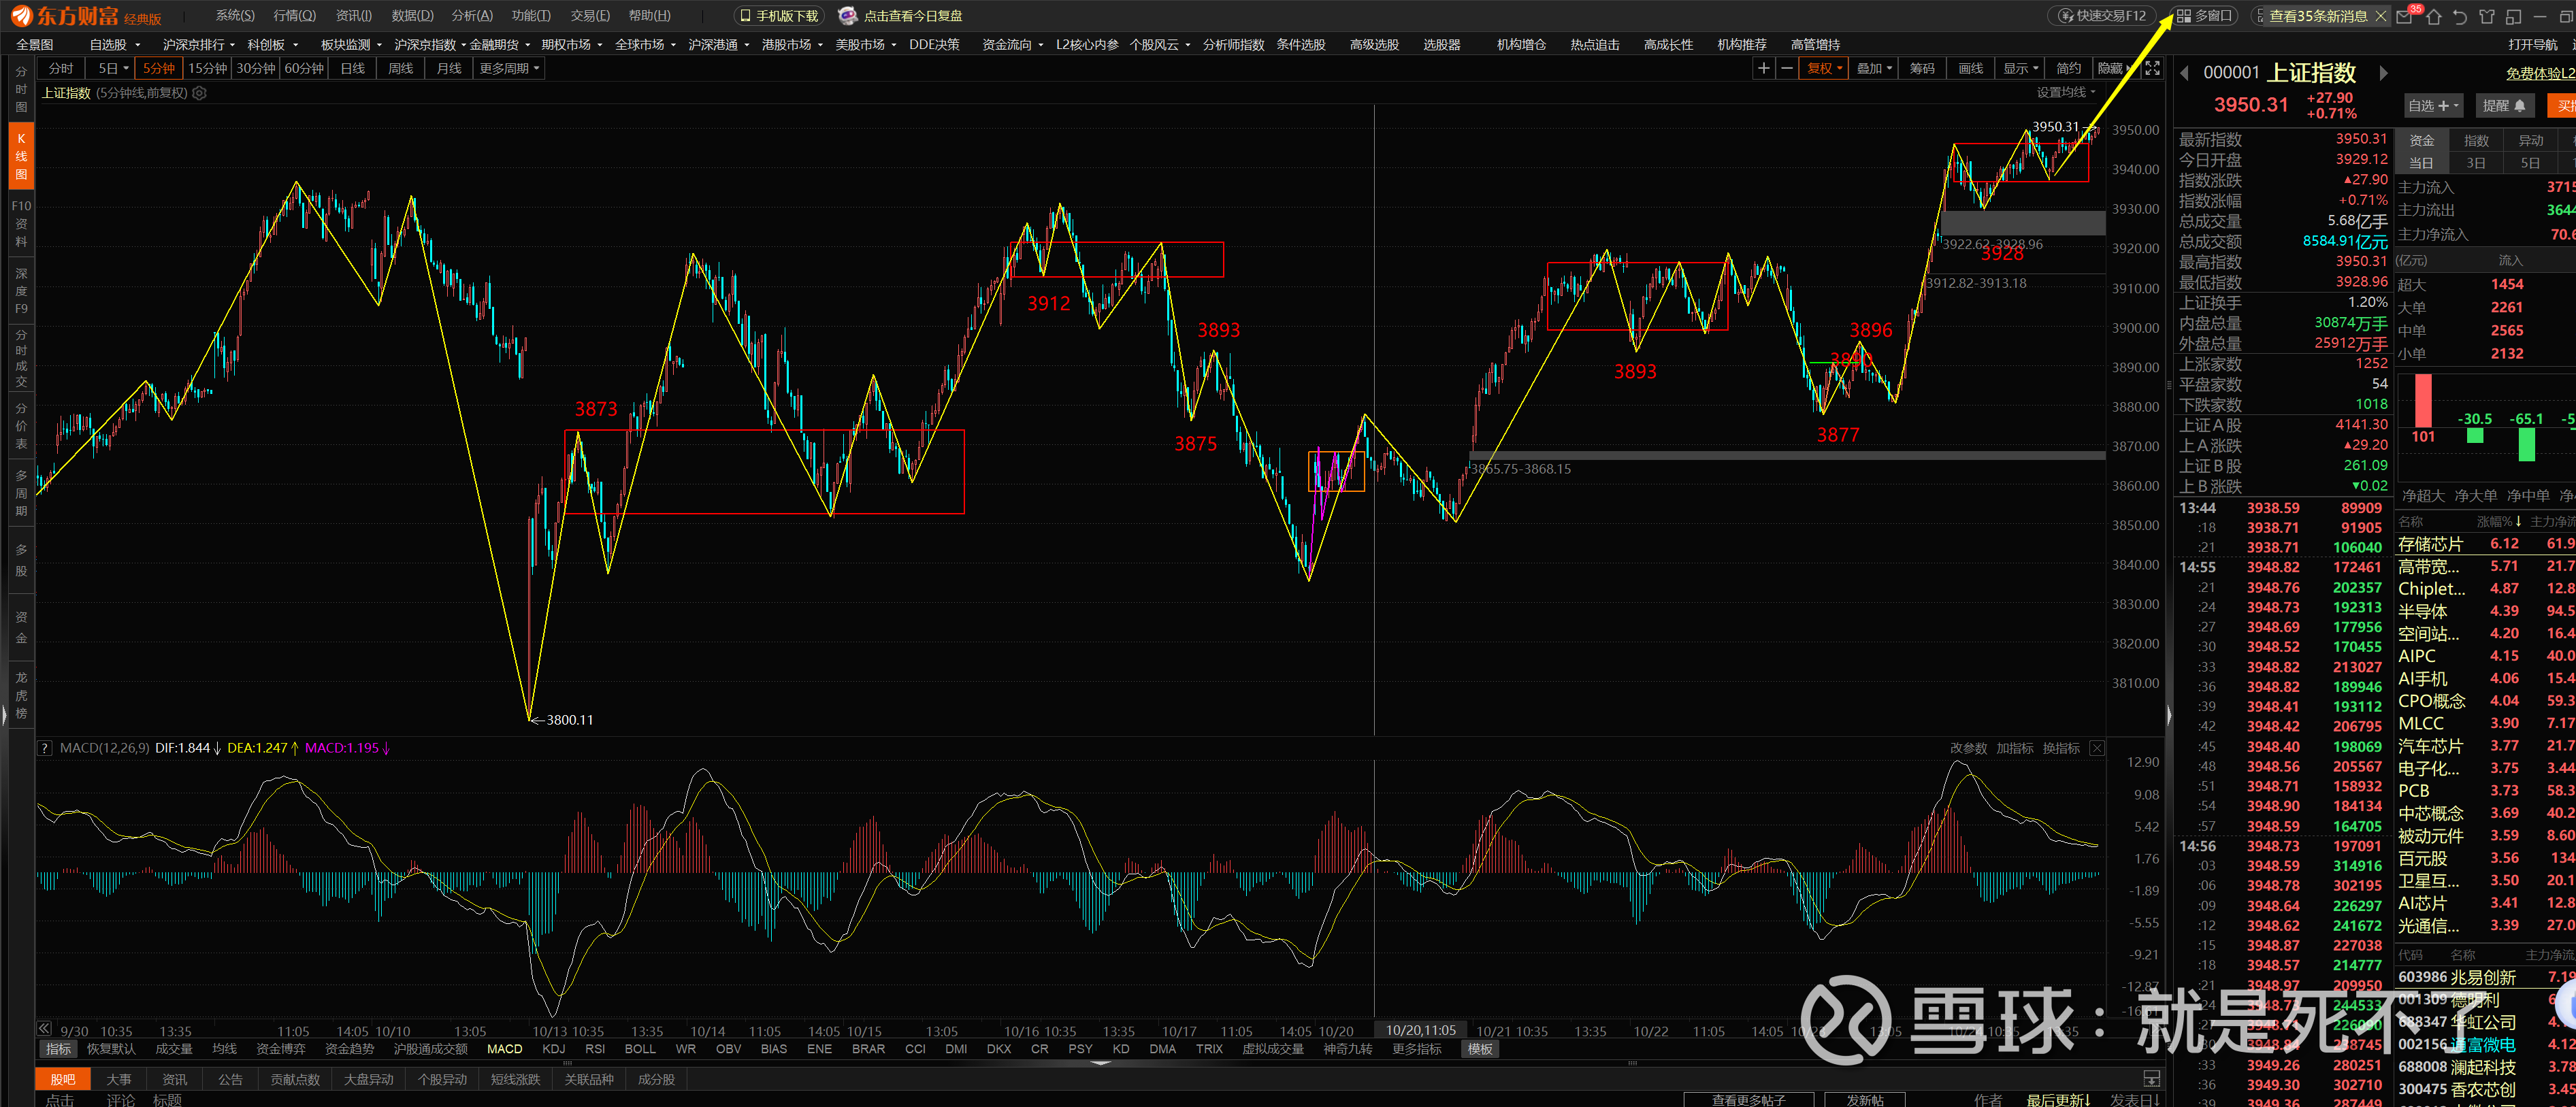Click the undo/back arrow icon

point(2460,16)
